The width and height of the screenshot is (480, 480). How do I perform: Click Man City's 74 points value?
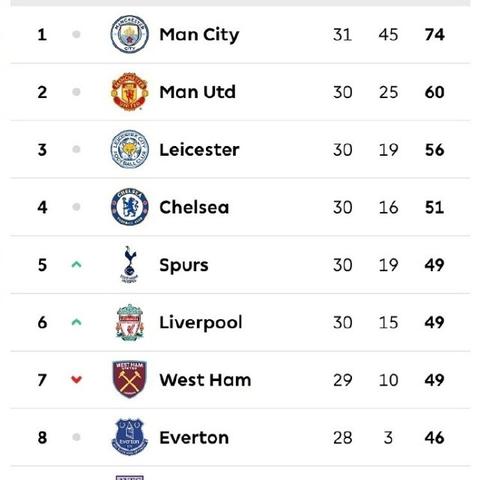(x=434, y=35)
